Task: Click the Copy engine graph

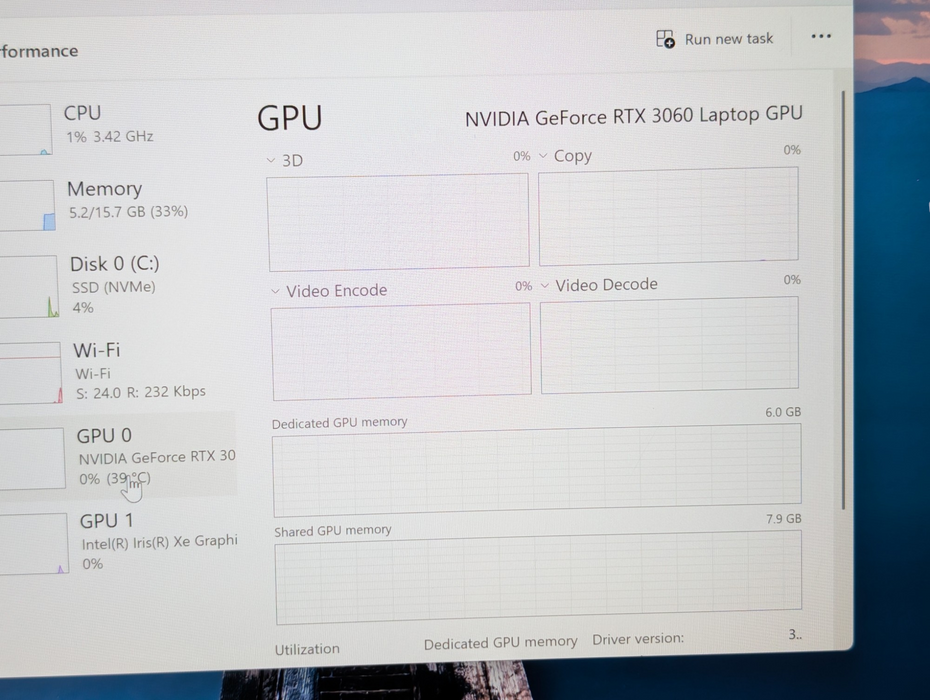Action: tap(668, 216)
